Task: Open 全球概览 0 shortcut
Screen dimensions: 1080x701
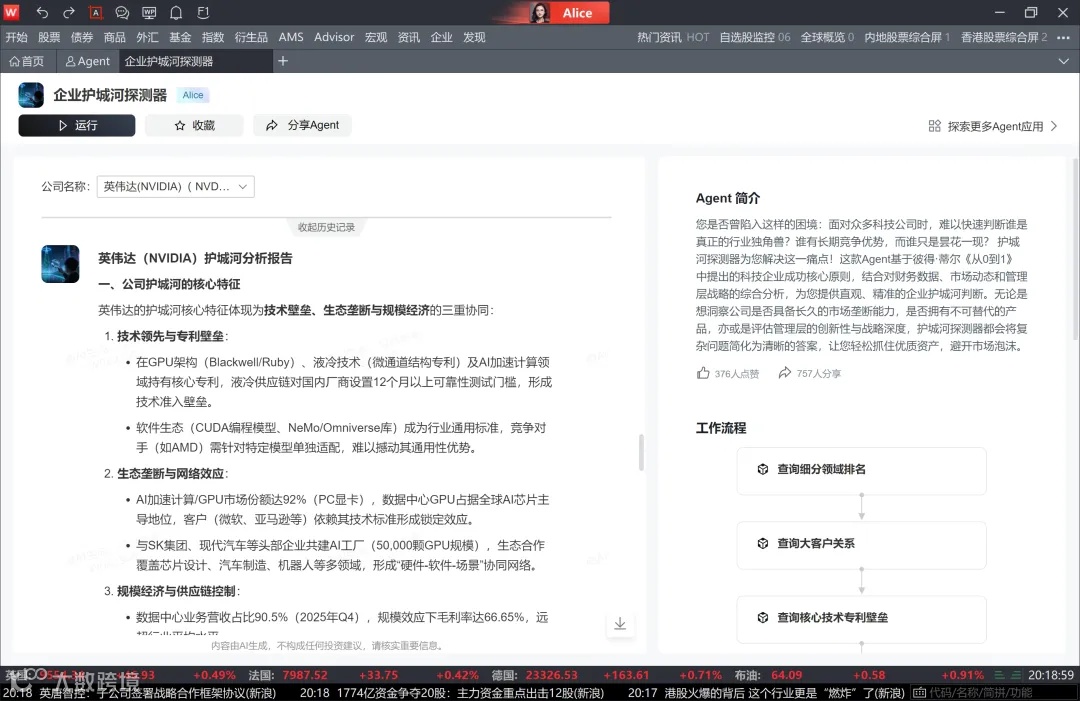Action: (x=827, y=37)
